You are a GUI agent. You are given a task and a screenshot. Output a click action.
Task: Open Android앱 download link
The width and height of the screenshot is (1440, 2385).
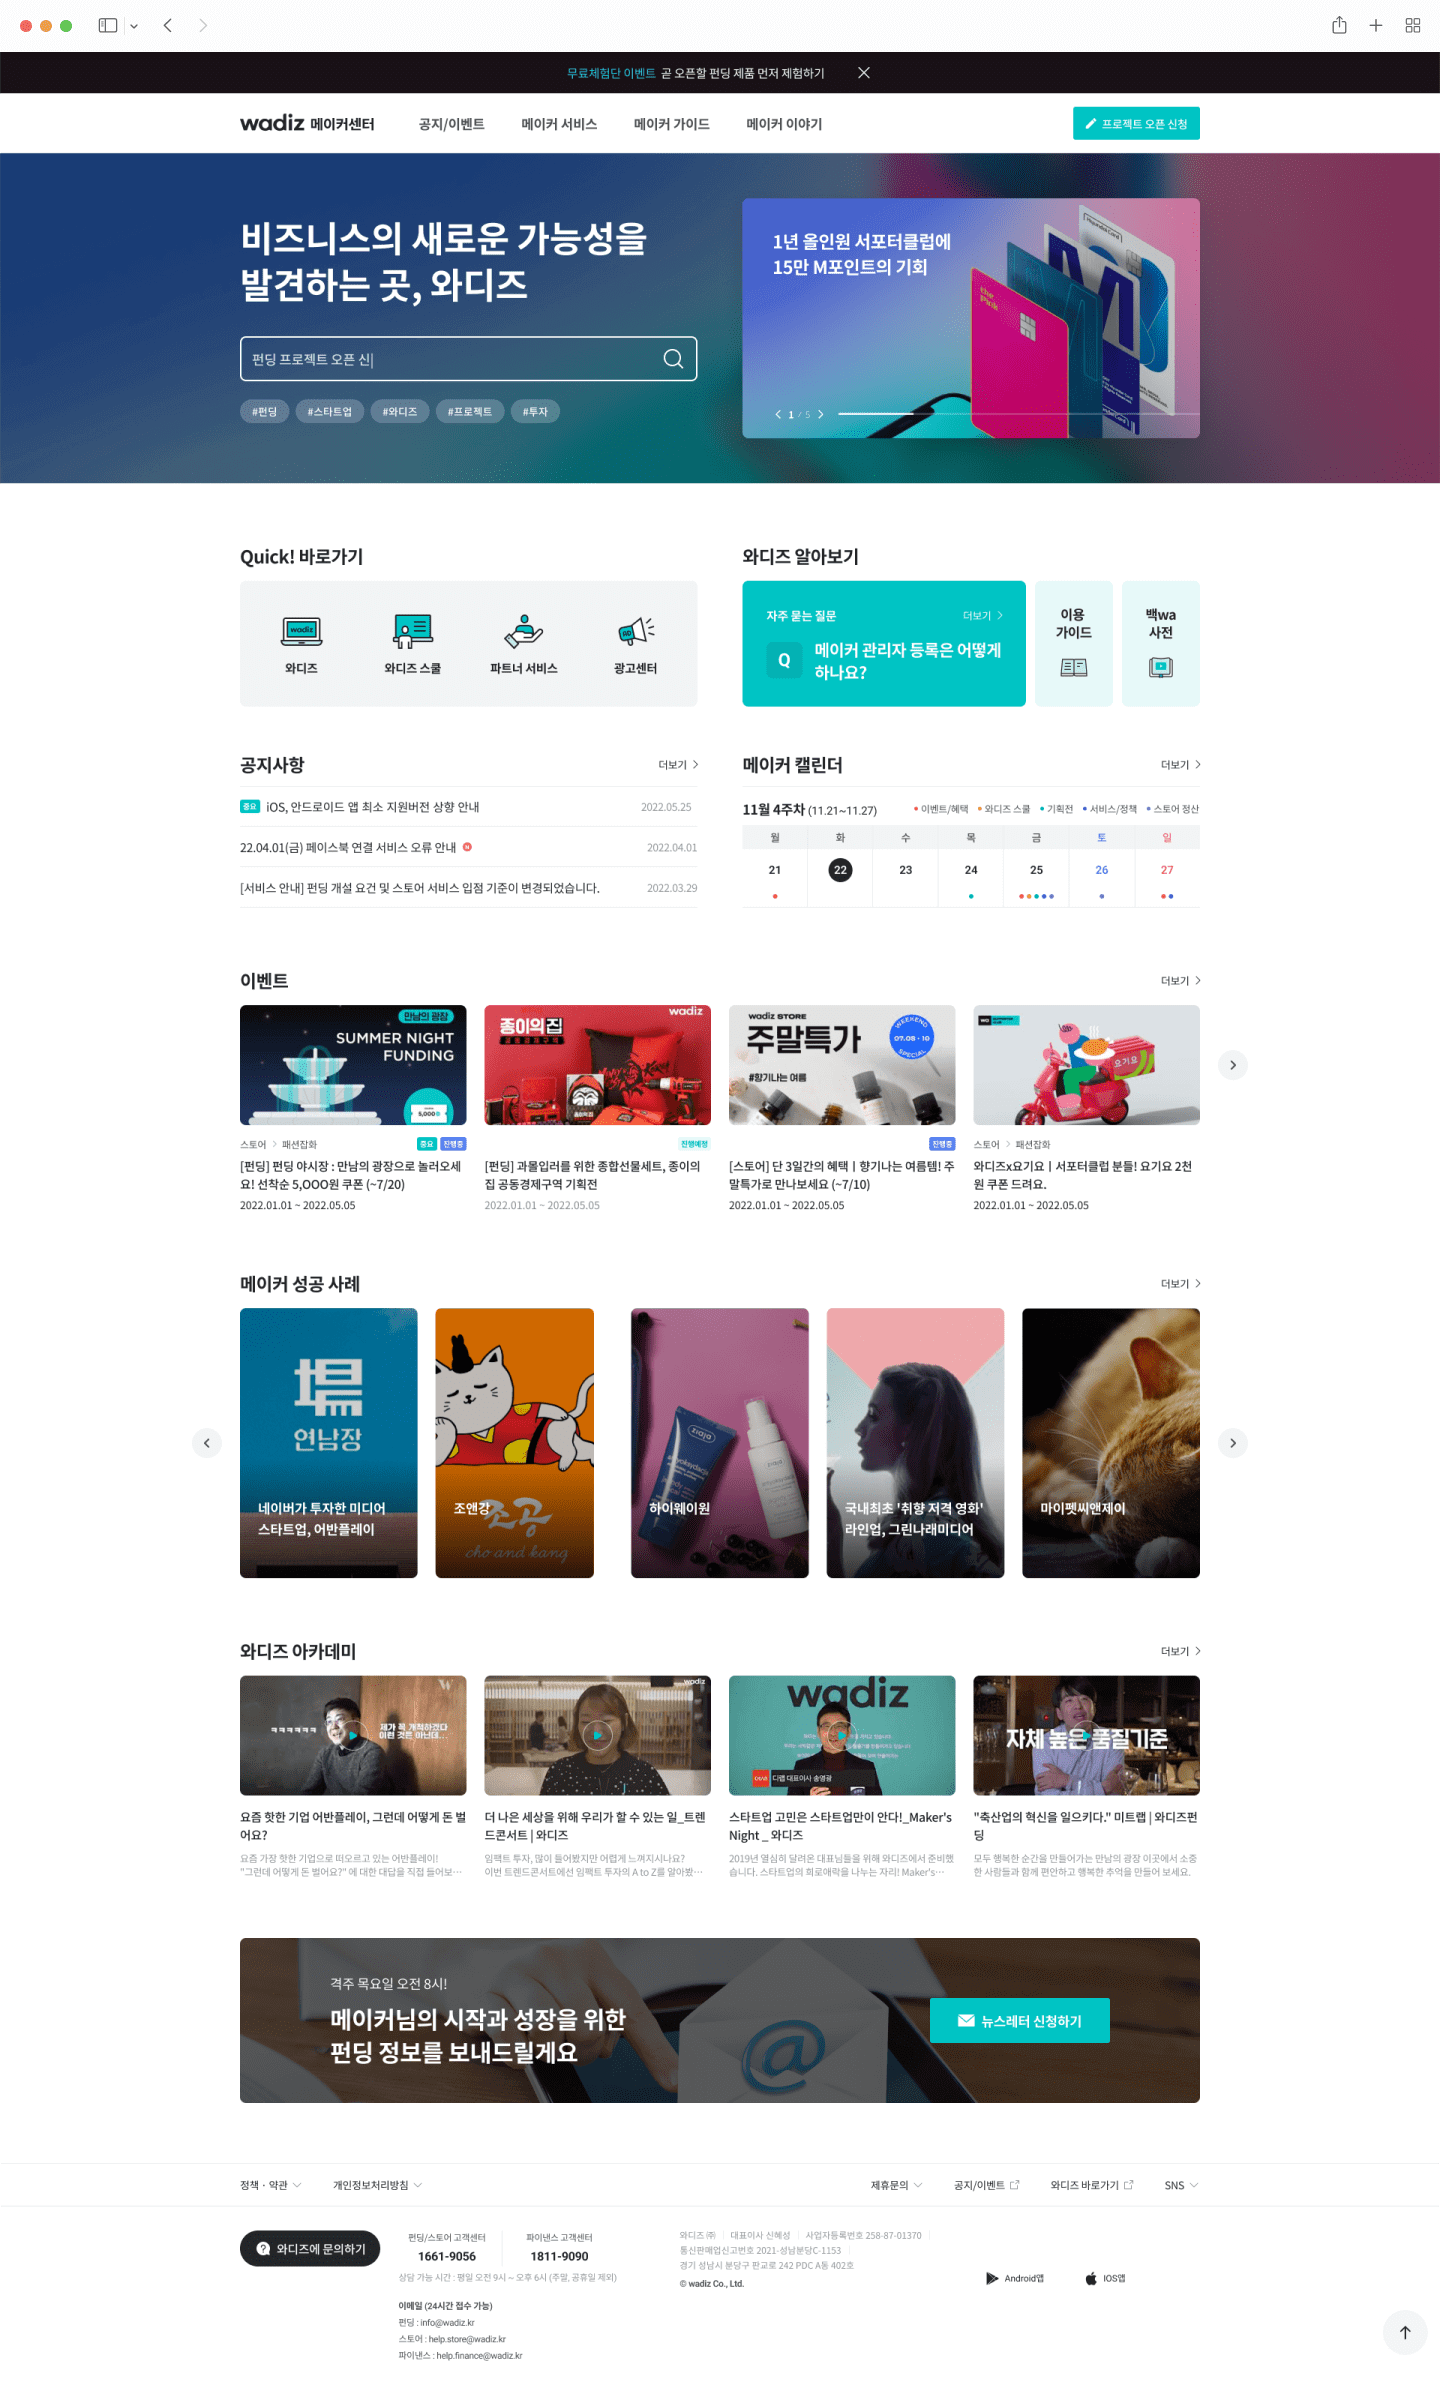click(1015, 2278)
